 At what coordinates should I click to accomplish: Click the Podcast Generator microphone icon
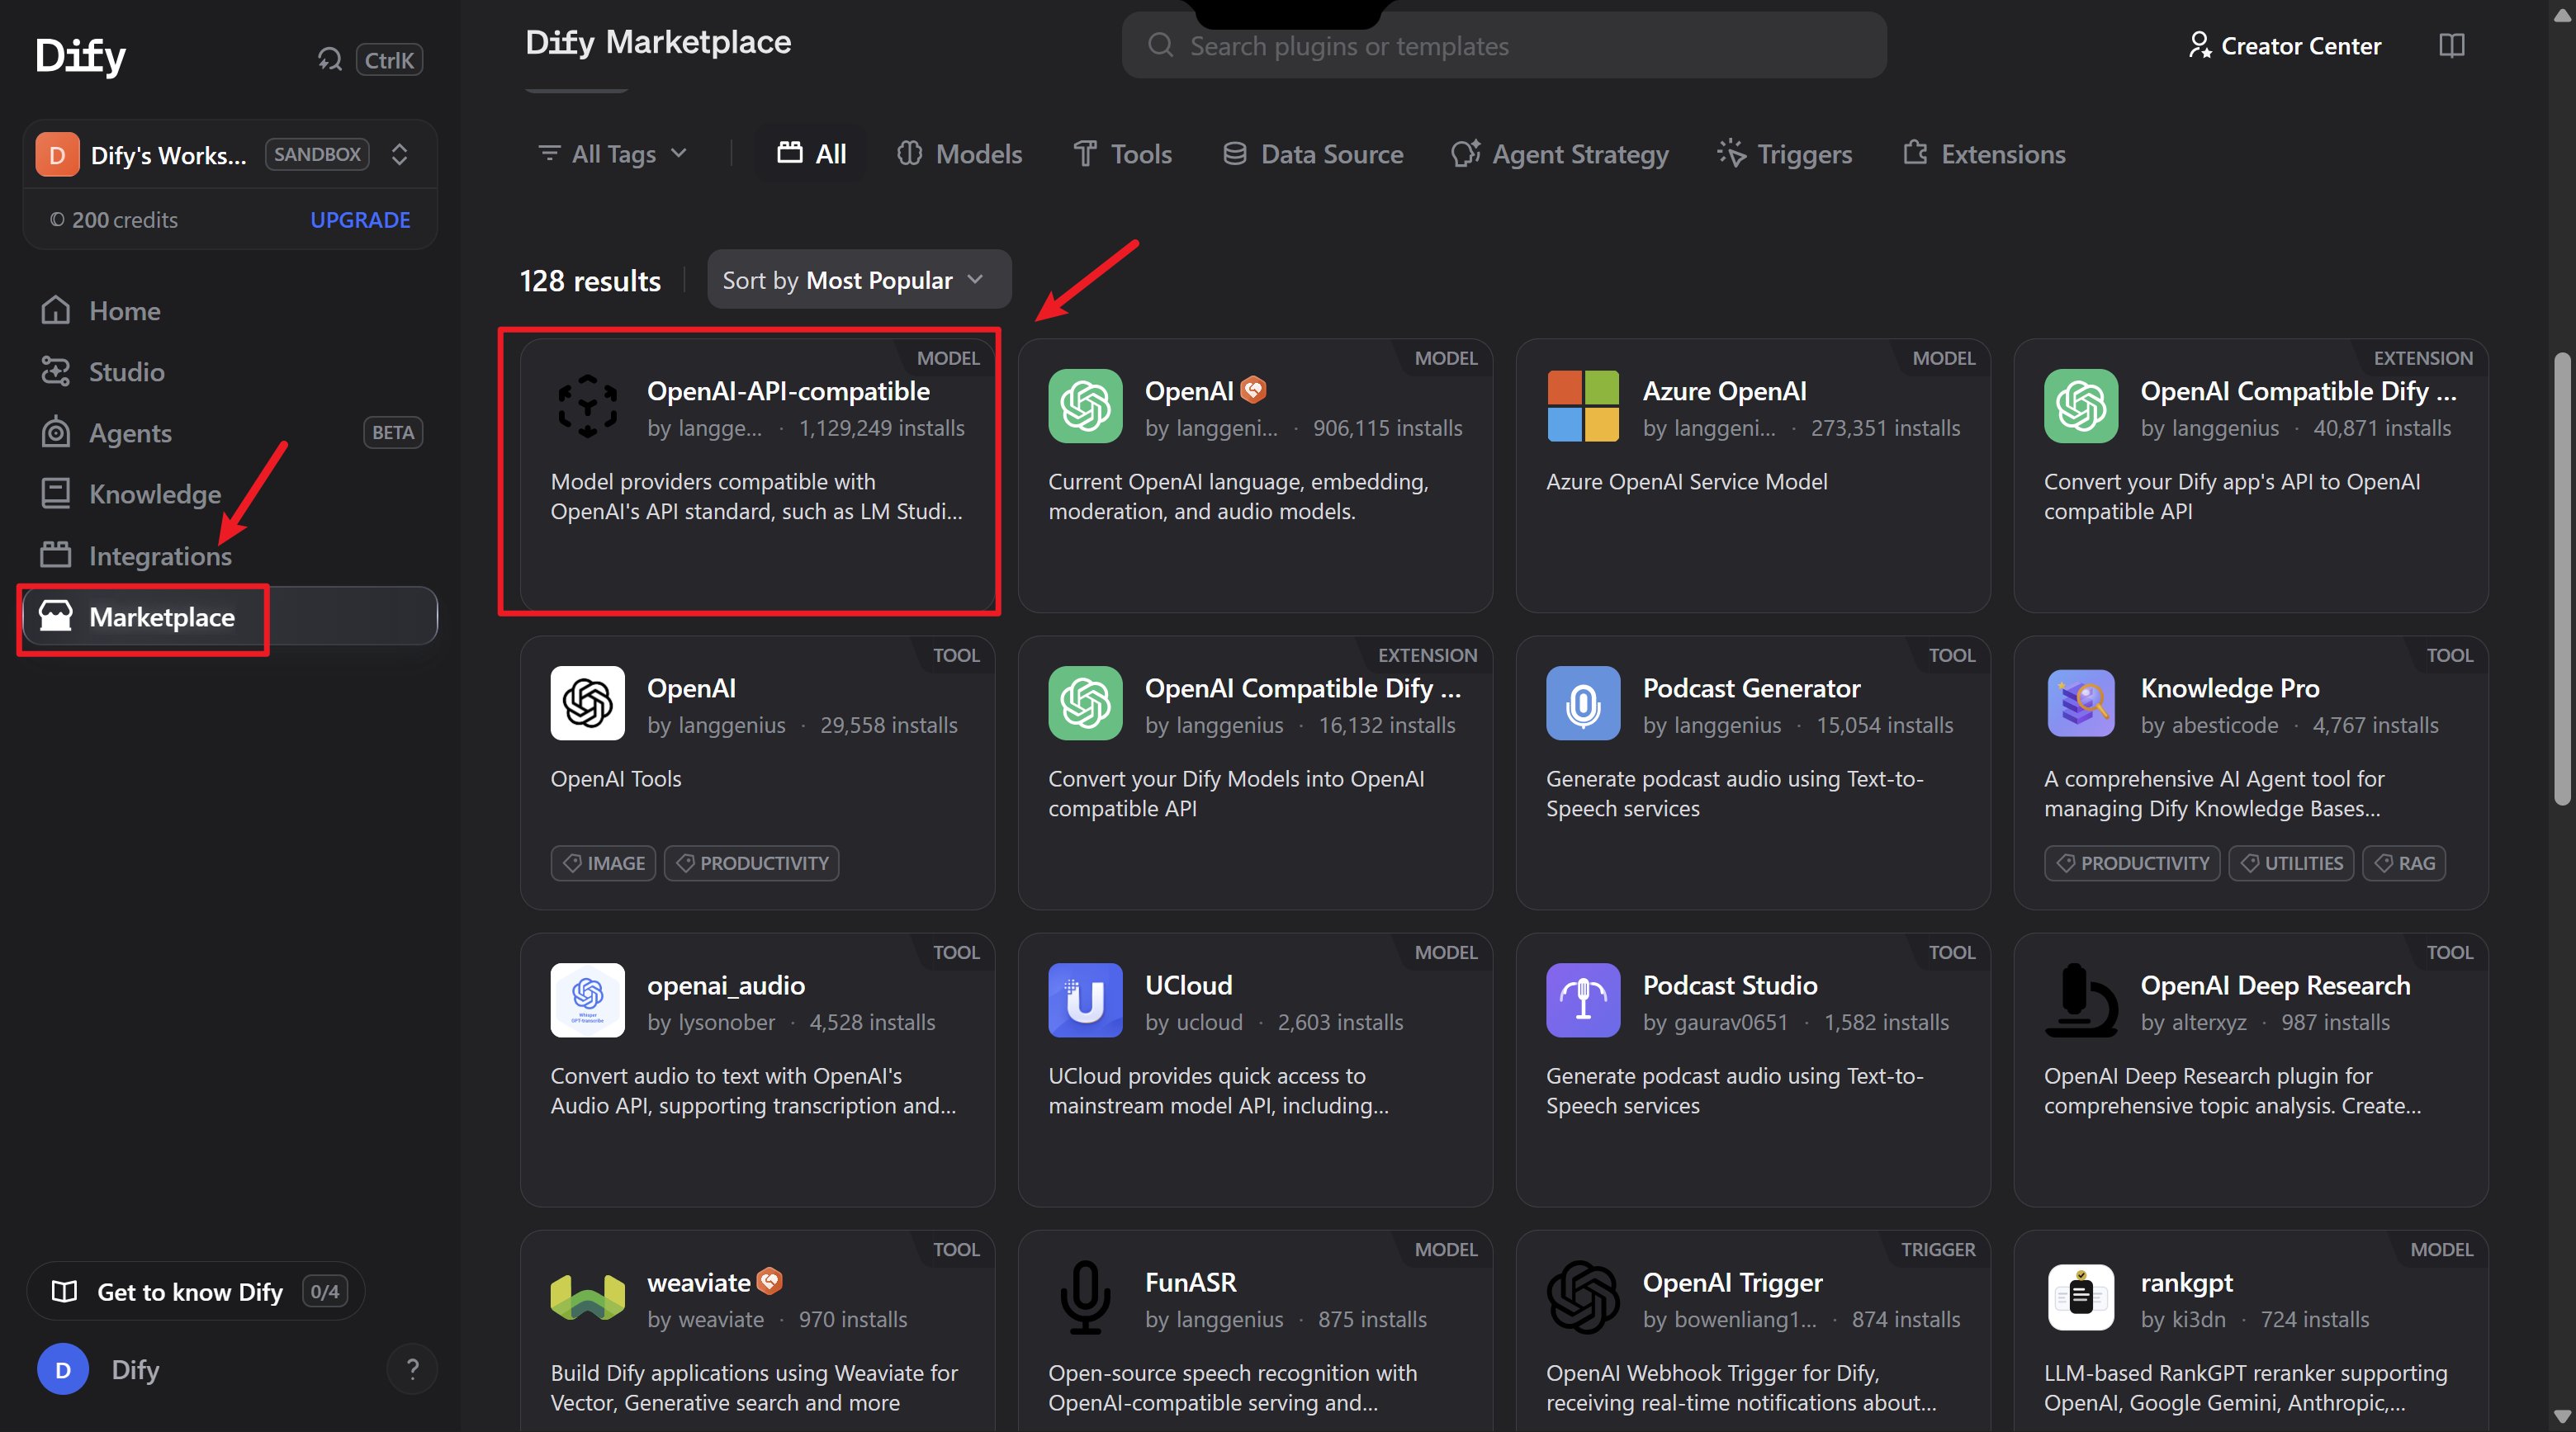click(1583, 703)
